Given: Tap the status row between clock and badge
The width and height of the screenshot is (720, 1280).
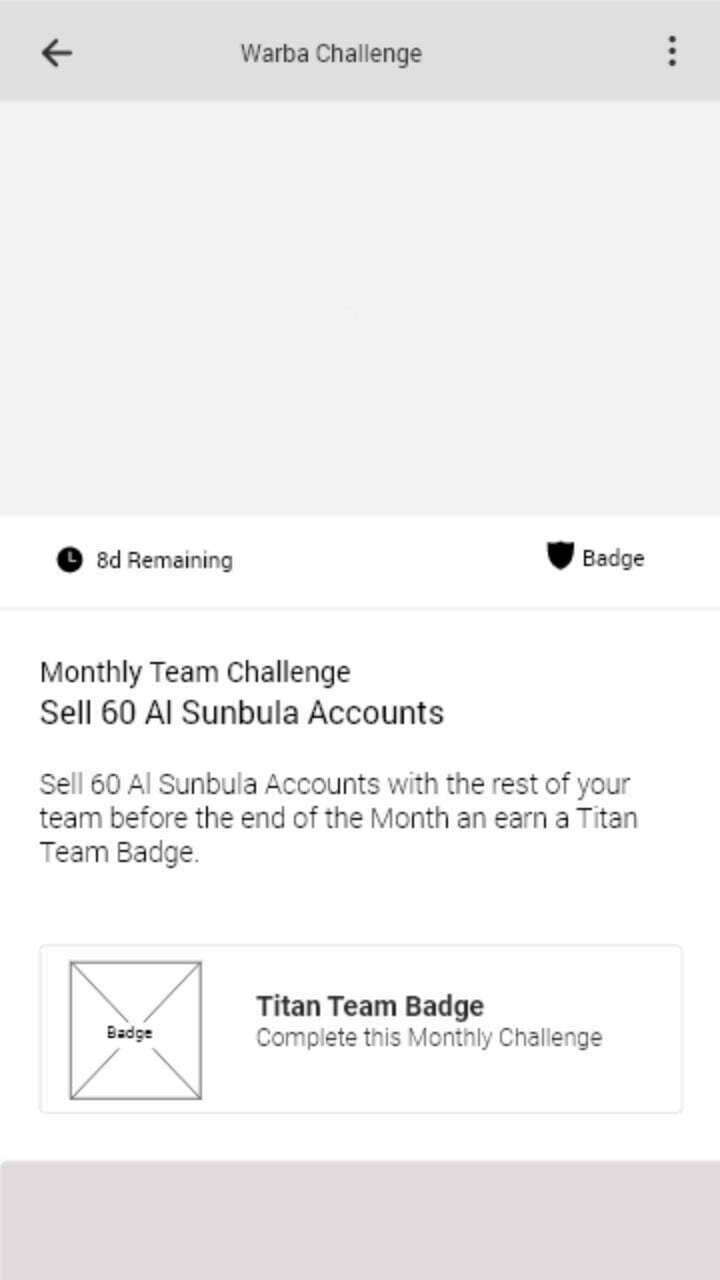Looking at the screenshot, I should point(390,561).
